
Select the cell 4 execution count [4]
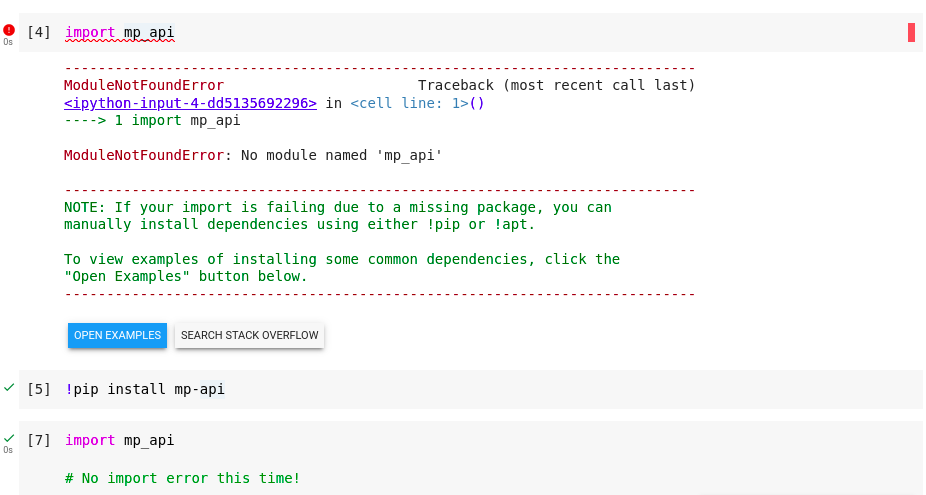click(39, 32)
